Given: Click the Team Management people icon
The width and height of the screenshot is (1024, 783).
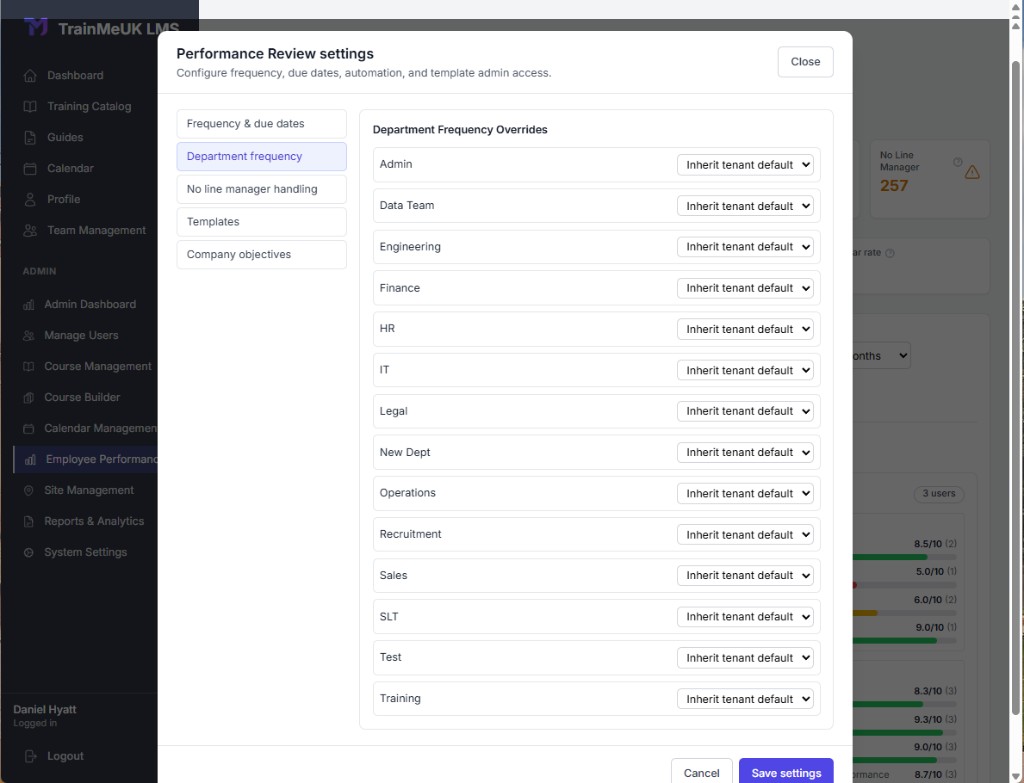Looking at the screenshot, I should coord(30,231).
